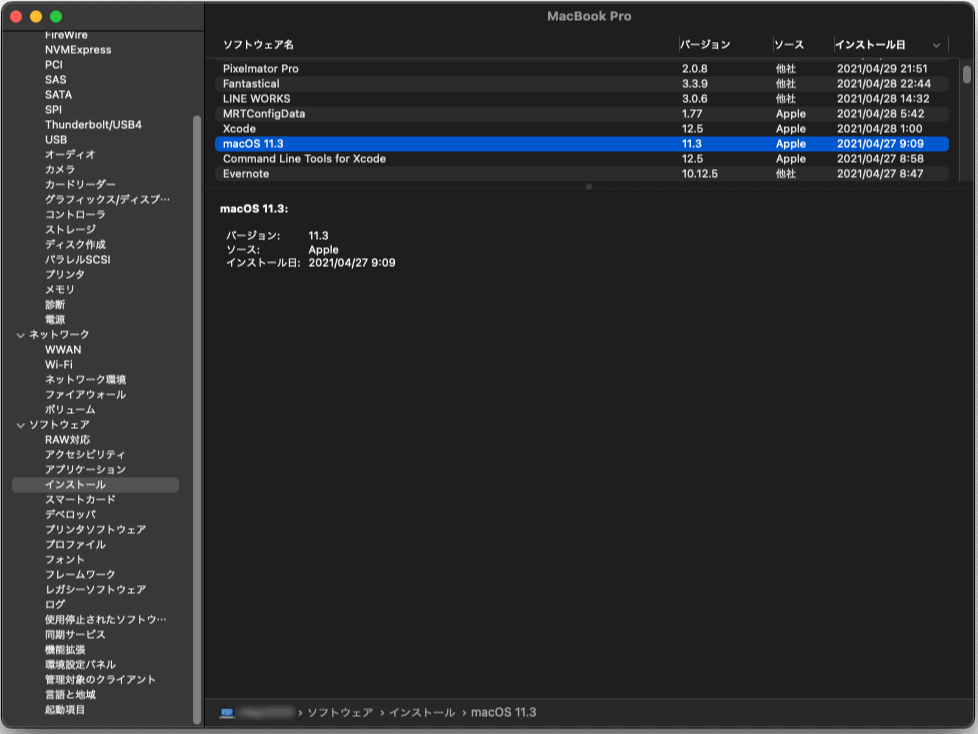The image size is (978, 734).
Task: Open パラレルSCSI in sidebar
Action: (78, 259)
